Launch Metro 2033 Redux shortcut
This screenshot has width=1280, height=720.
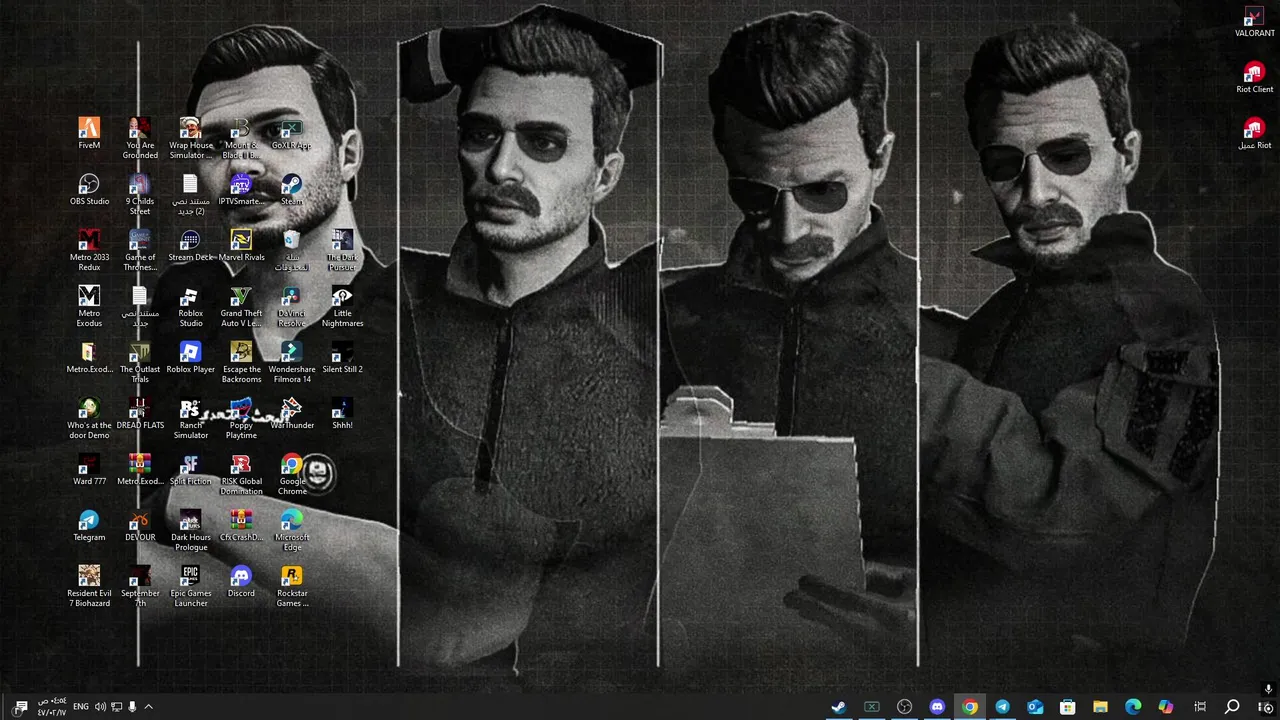point(89,250)
